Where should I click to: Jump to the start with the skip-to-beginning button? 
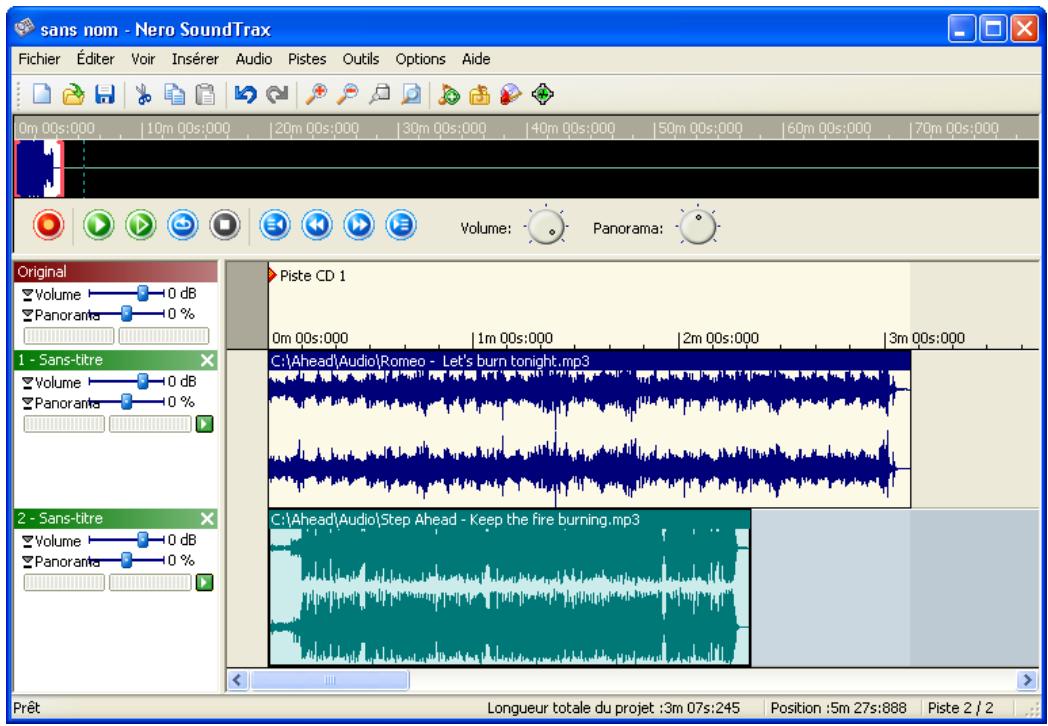pyautogui.click(x=275, y=225)
